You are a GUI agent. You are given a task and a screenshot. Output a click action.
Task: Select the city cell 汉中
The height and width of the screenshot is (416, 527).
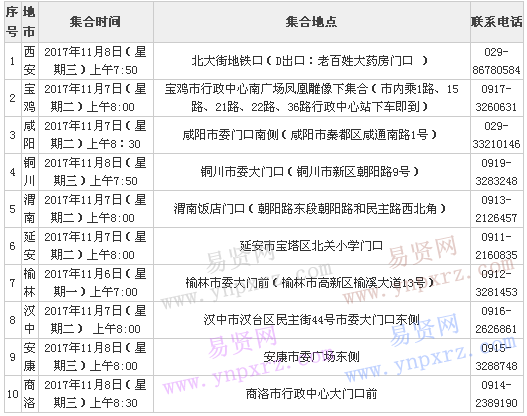coord(29,320)
